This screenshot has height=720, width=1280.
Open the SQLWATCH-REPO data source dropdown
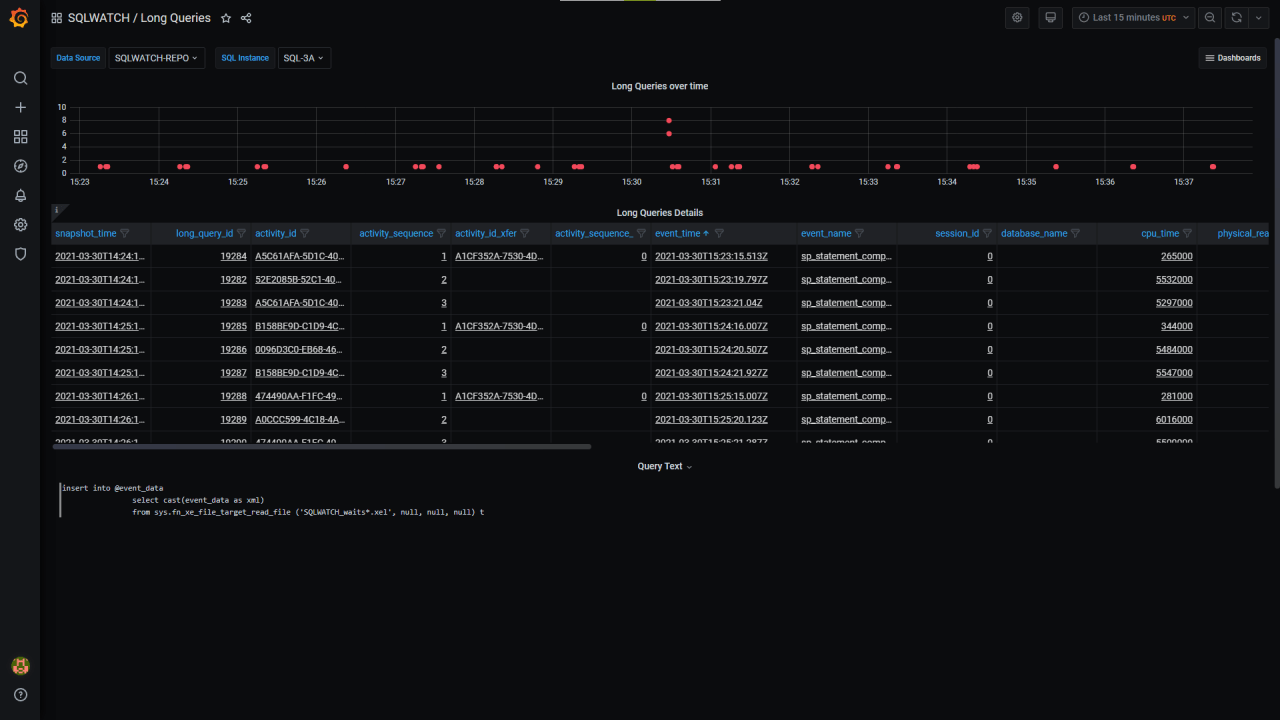tap(156, 57)
